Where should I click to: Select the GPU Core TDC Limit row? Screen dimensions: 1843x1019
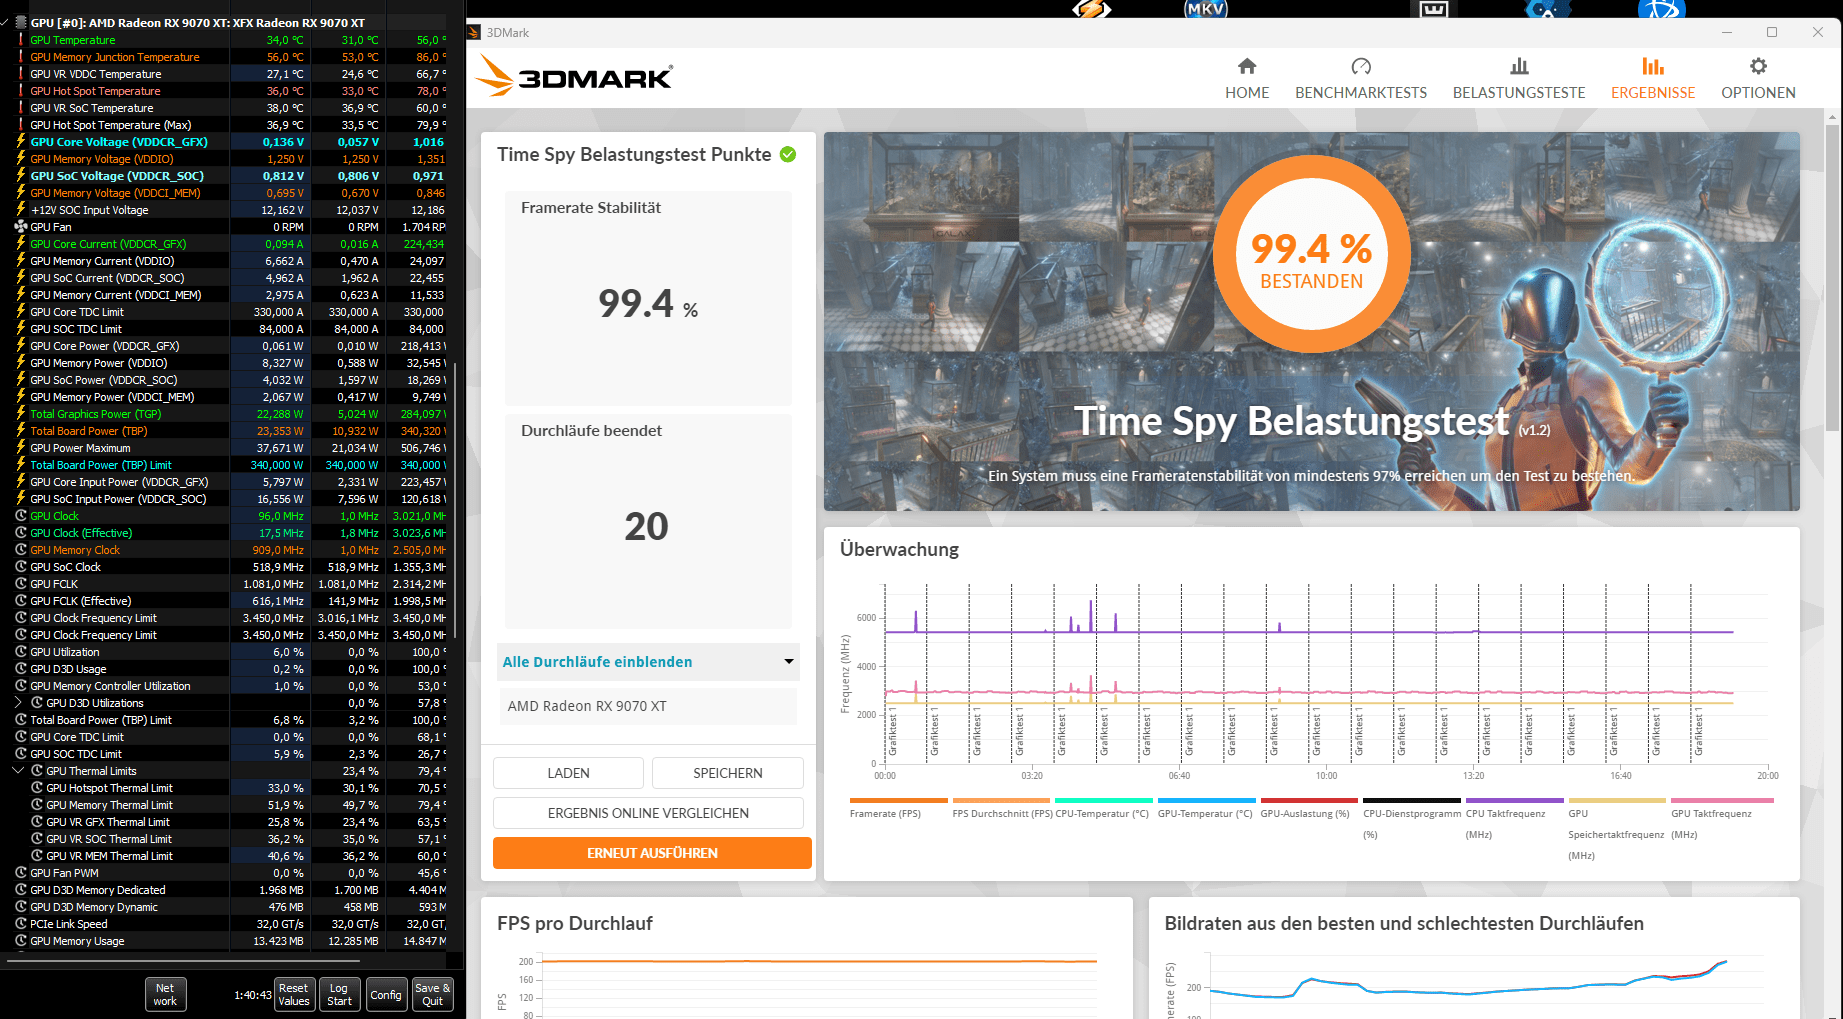[x=228, y=312]
